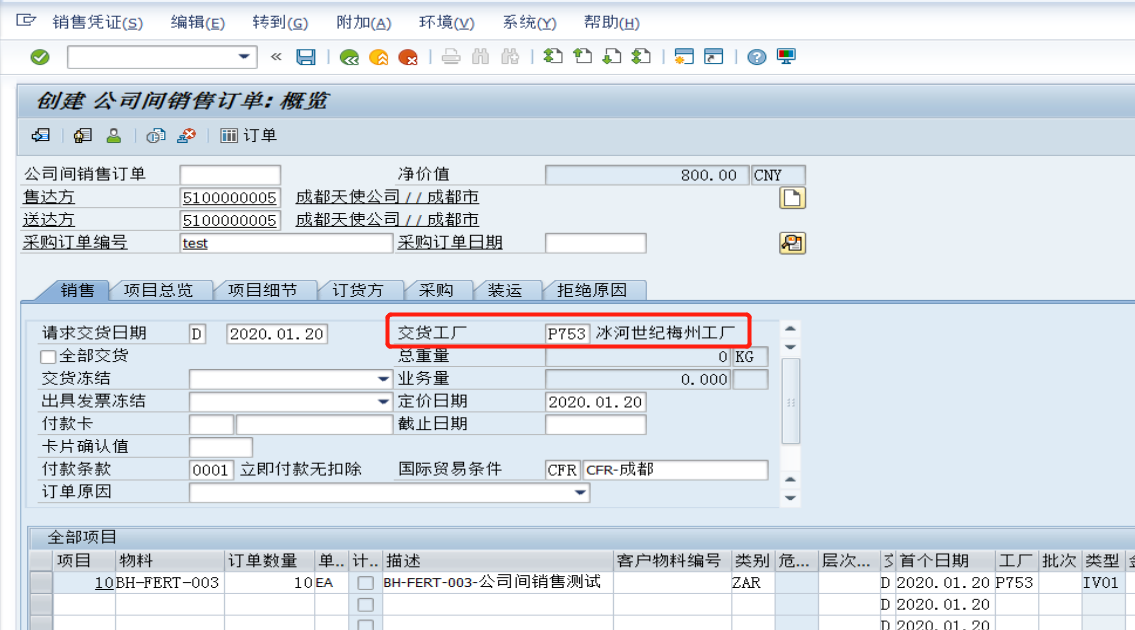
Task: Go back using the green Back icon
Action: tap(349, 56)
